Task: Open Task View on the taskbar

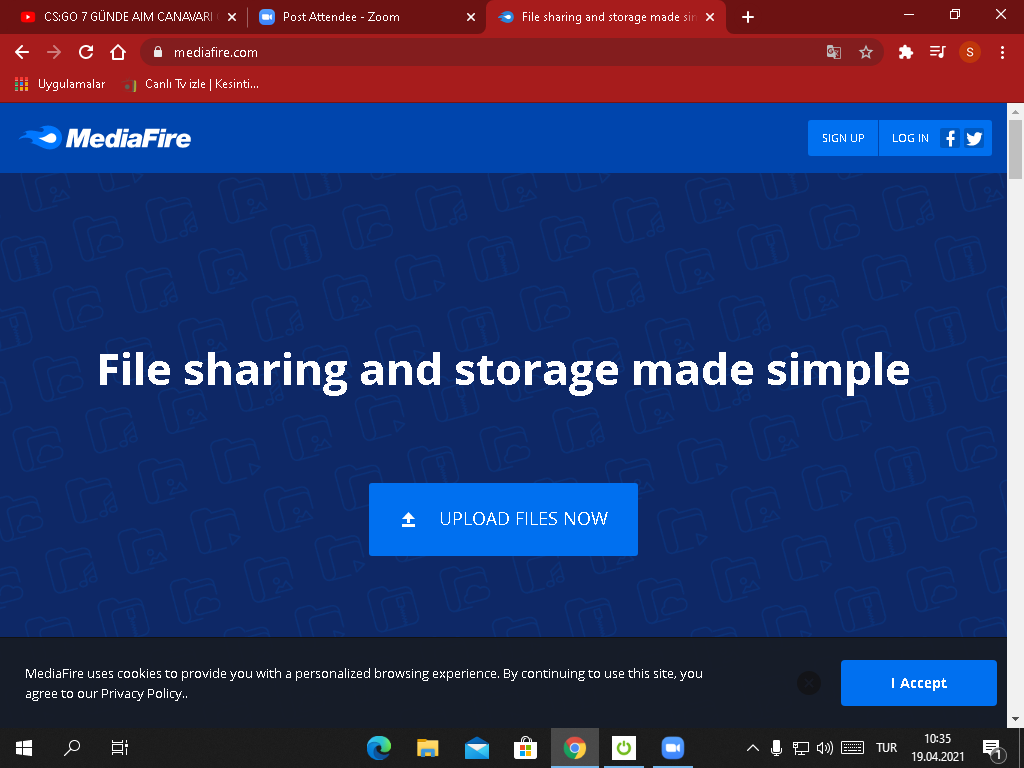Action: click(120, 748)
